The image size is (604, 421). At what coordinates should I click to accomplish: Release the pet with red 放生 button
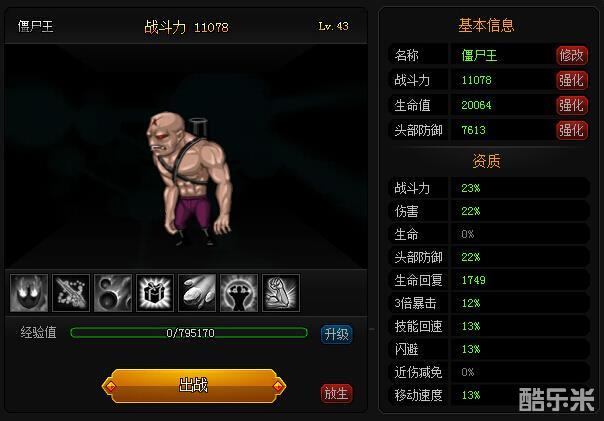point(336,393)
